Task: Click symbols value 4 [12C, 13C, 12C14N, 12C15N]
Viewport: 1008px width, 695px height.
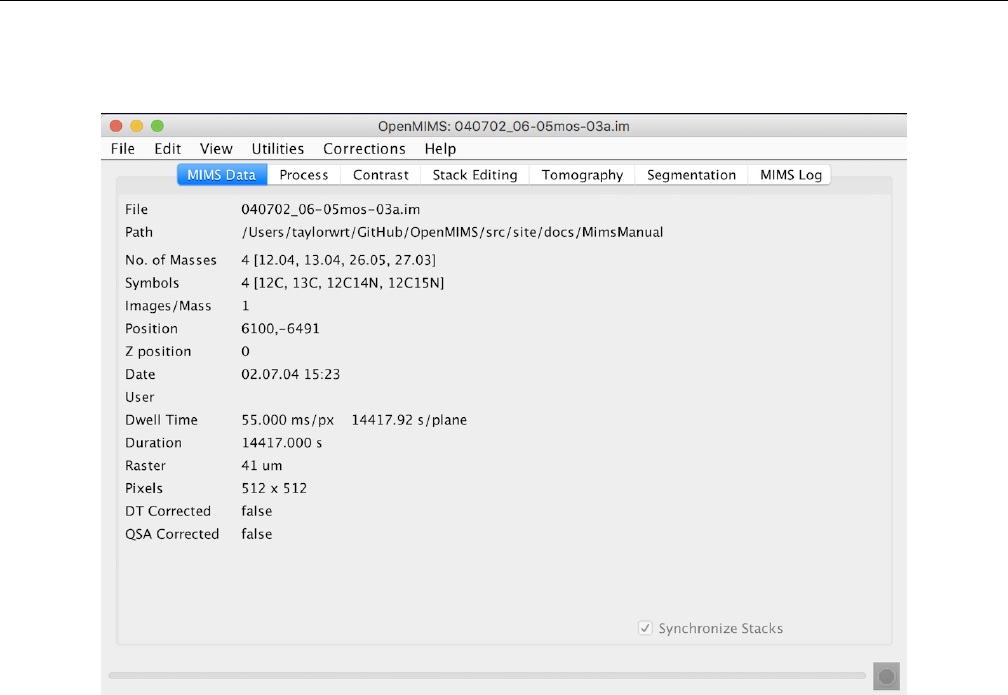Action: (343, 283)
